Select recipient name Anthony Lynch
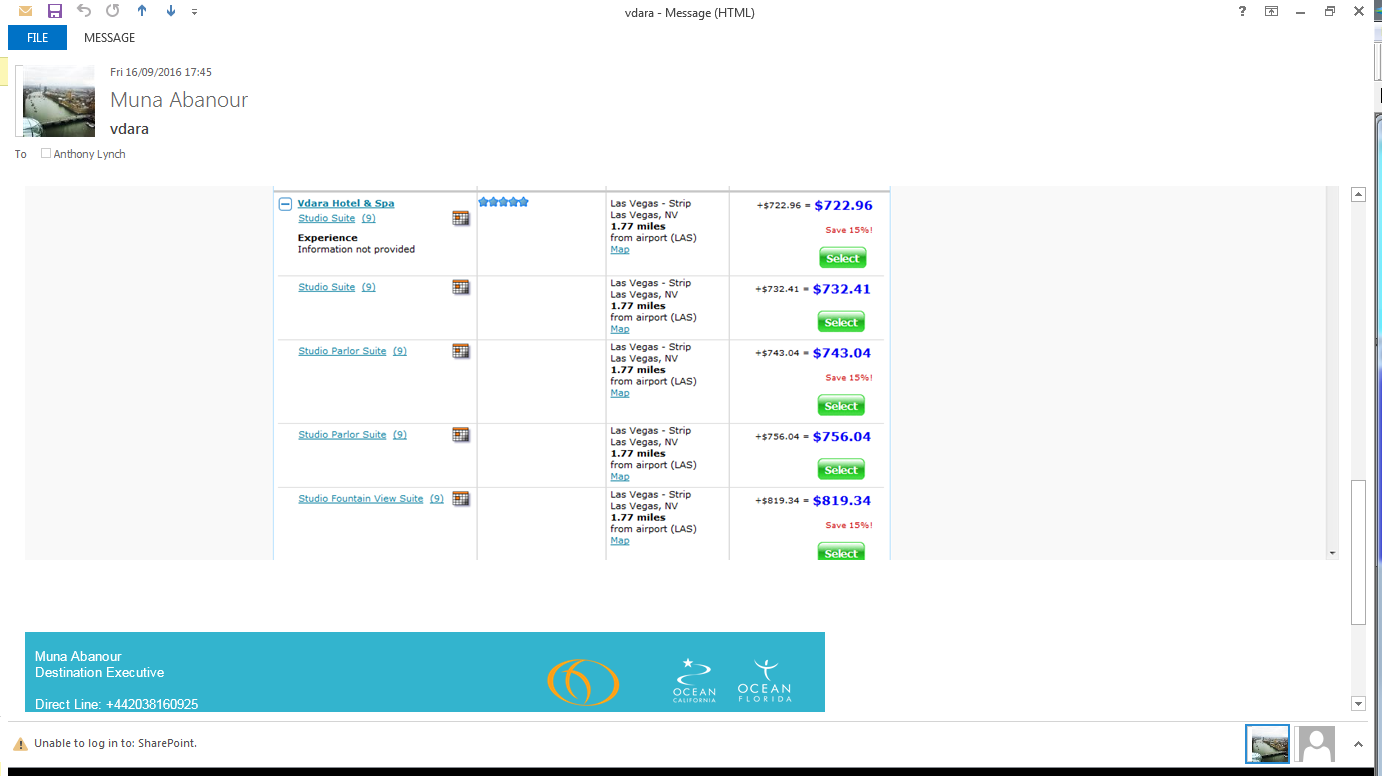 coord(90,154)
